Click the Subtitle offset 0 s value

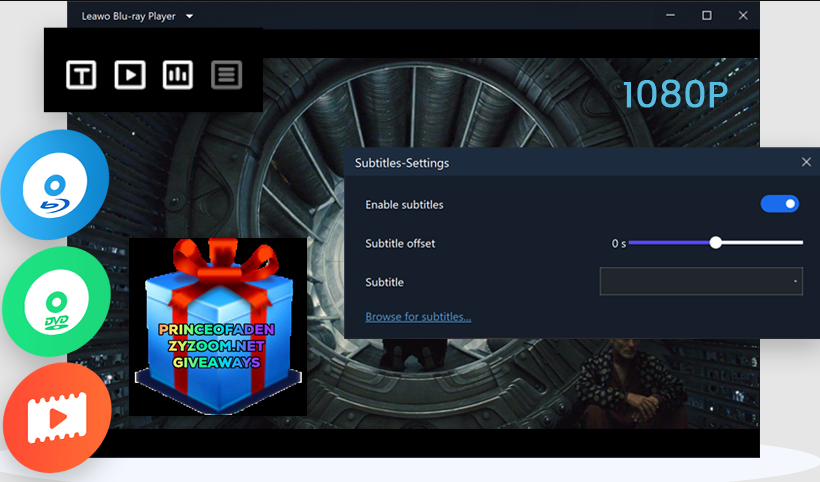(x=619, y=244)
